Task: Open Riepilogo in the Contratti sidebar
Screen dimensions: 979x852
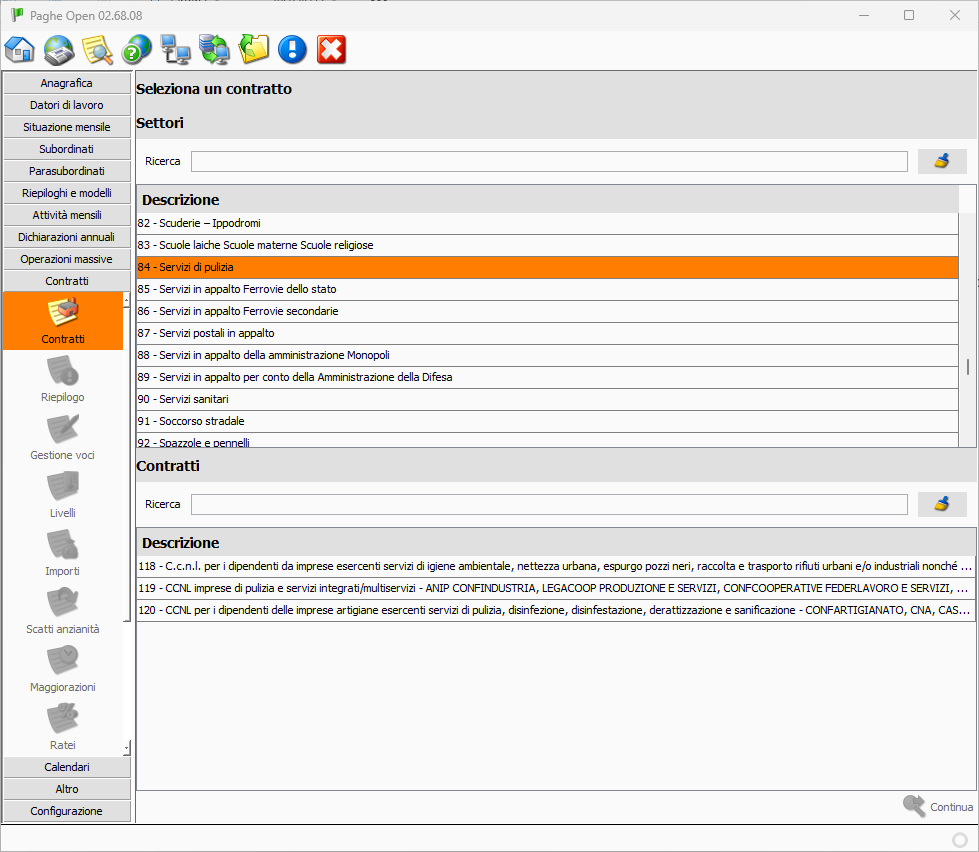Action: click(x=63, y=380)
